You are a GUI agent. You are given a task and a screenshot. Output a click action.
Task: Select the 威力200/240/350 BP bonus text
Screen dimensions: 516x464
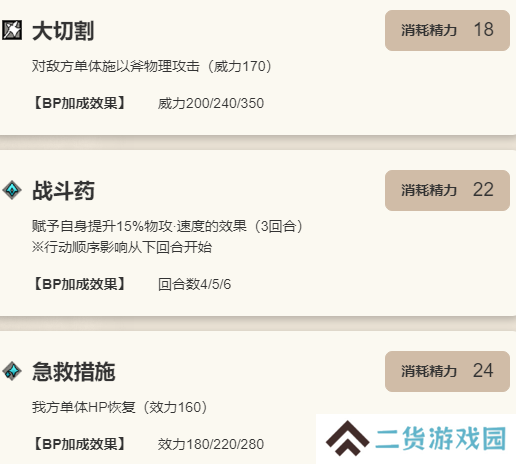click(211, 103)
